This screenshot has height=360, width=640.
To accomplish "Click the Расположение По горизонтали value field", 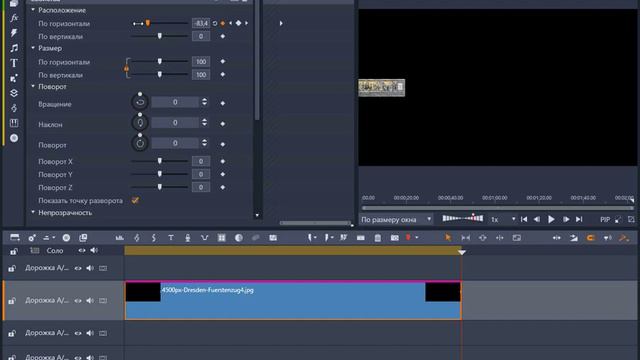I will tap(201, 23).
